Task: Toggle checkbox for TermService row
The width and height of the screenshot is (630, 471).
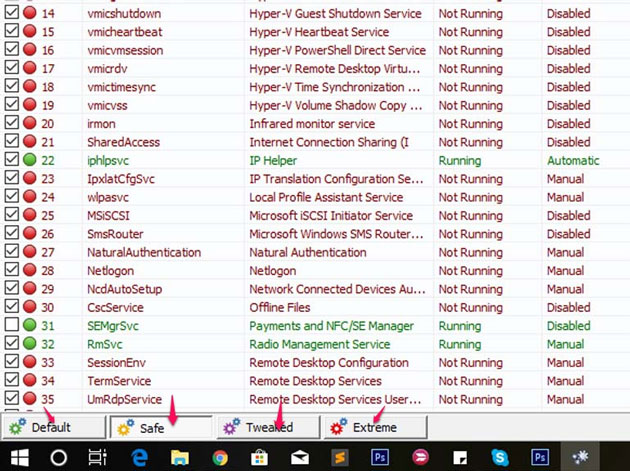Action: pyautogui.click(x=12, y=380)
